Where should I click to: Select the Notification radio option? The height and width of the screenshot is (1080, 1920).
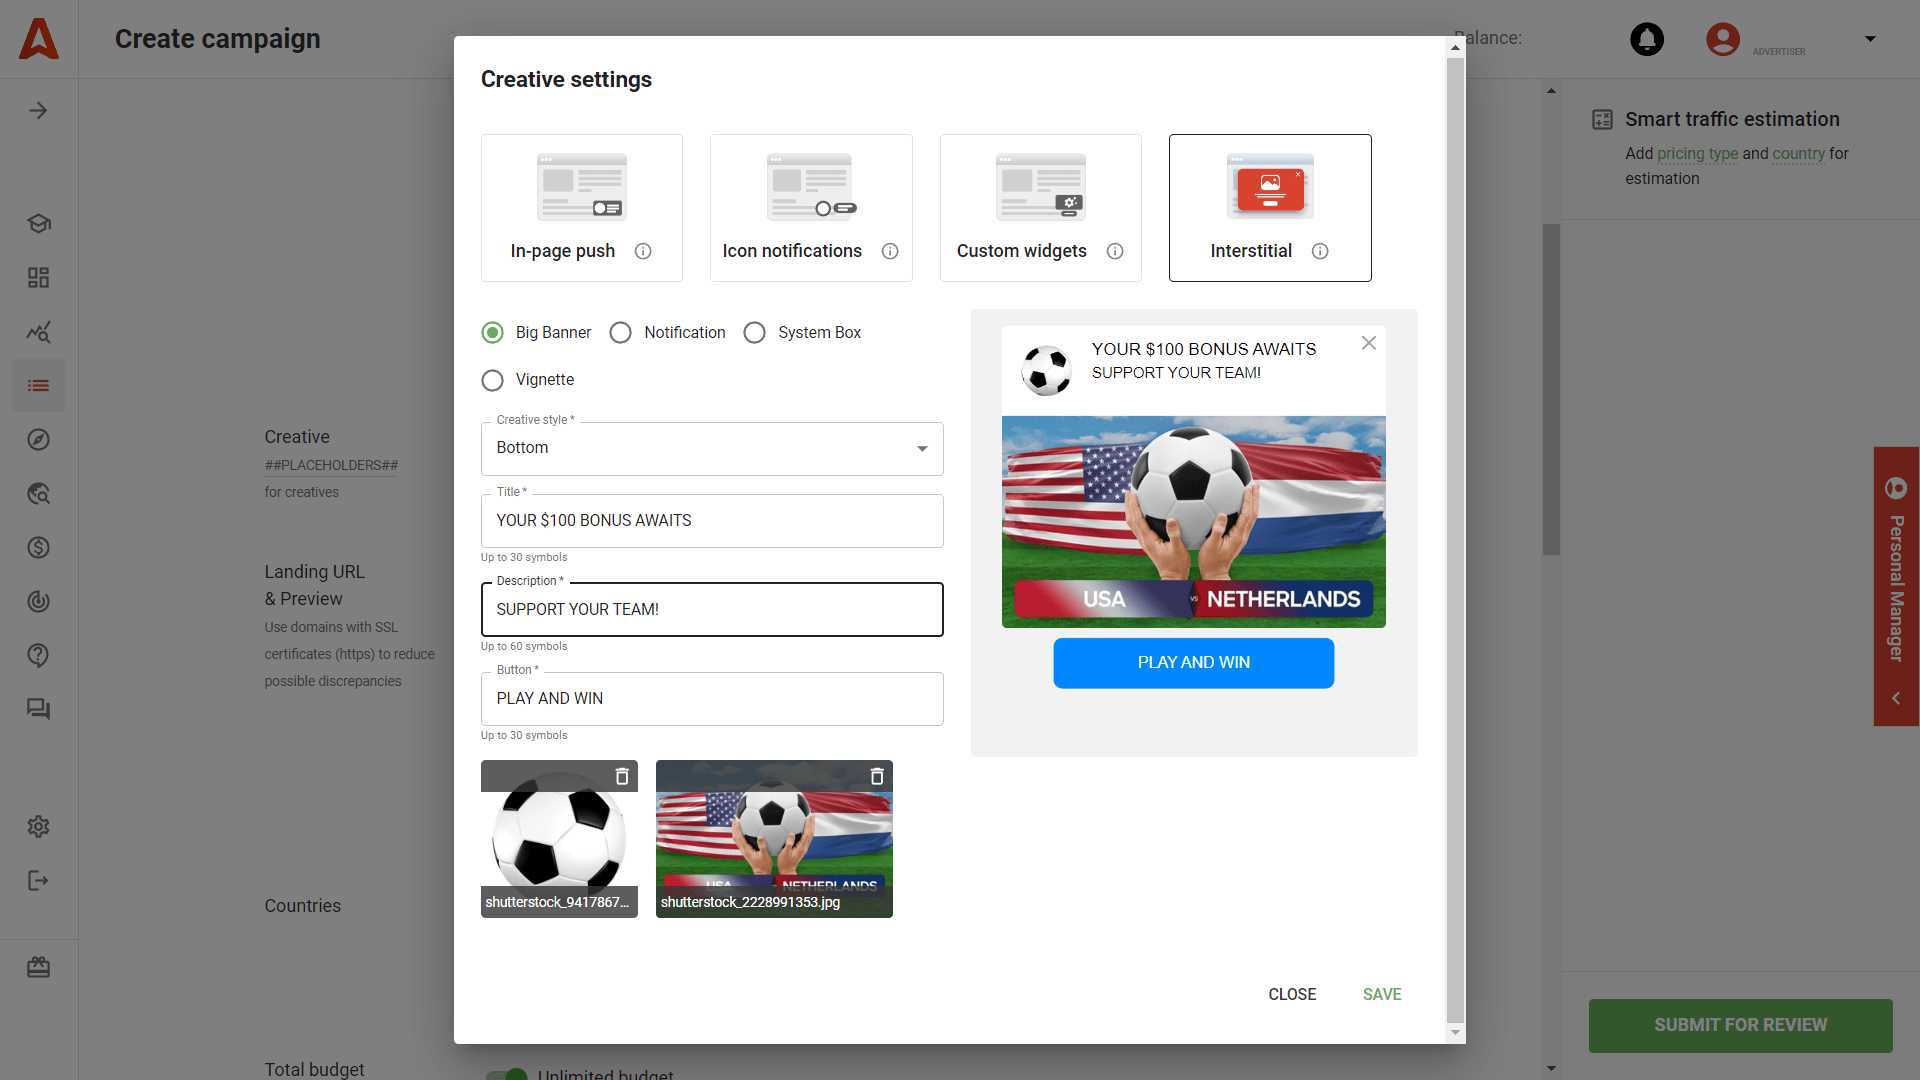click(x=621, y=333)
